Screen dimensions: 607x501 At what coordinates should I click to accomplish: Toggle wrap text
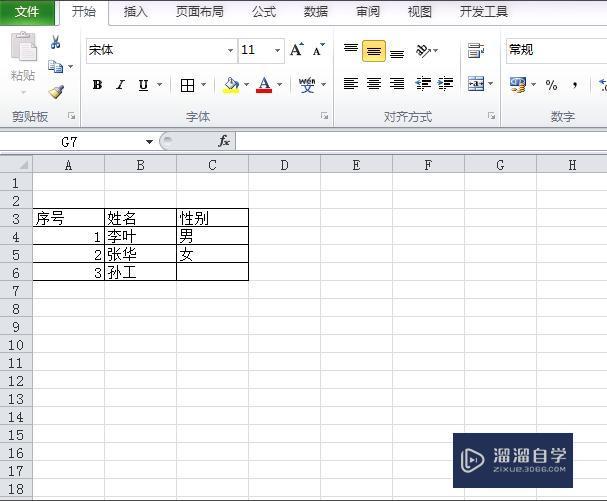pos(475,51)
